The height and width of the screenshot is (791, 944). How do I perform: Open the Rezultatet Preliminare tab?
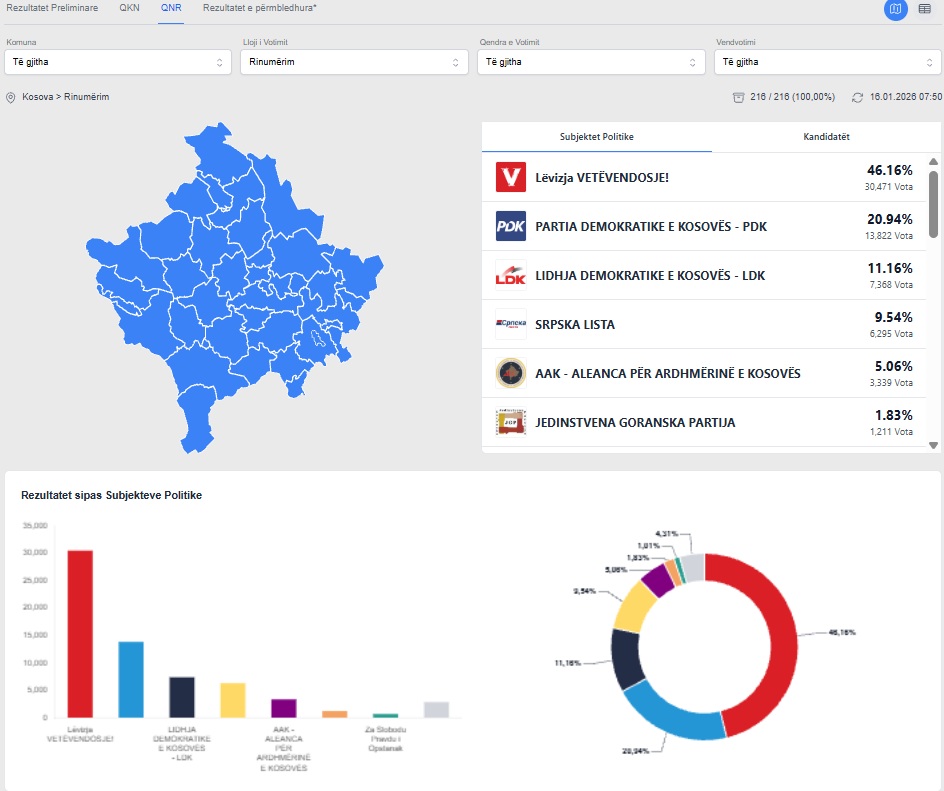pyautogui.click(x=52, y=8)
